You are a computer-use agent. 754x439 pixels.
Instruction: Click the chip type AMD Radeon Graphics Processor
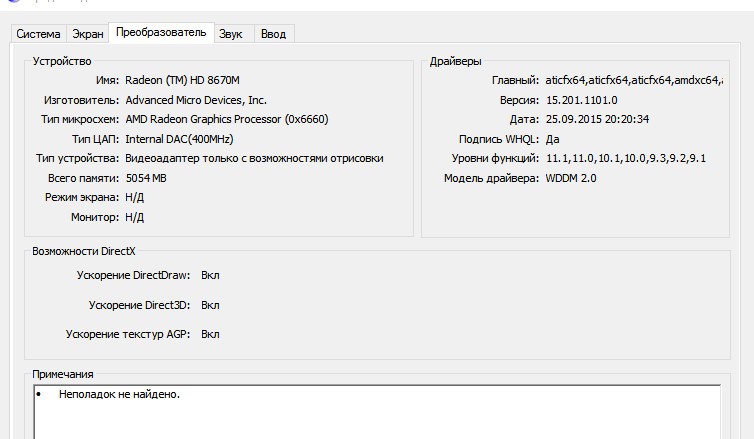point(227,119)
